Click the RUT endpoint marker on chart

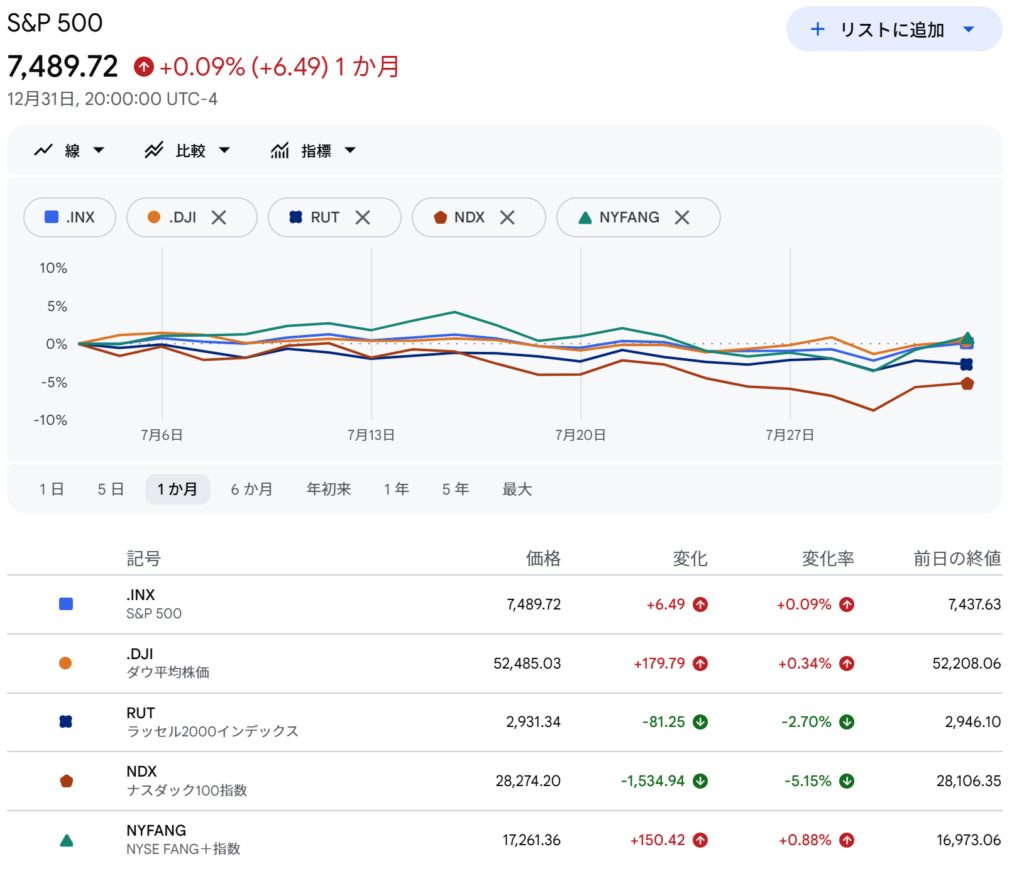click(x=967, y=364)
